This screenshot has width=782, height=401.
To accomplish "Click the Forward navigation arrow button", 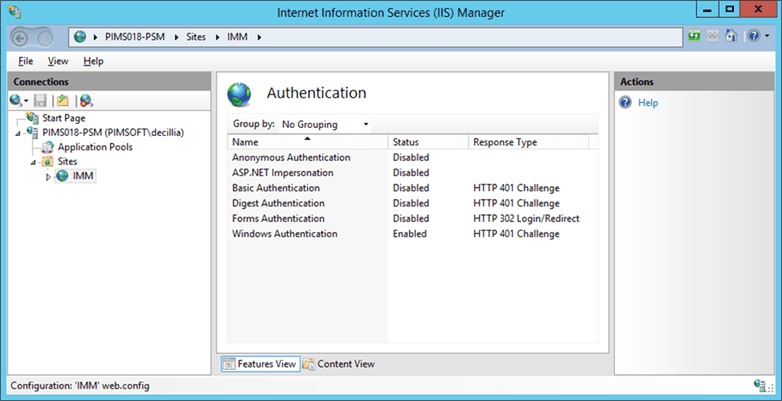I will (x=44, y=37).
